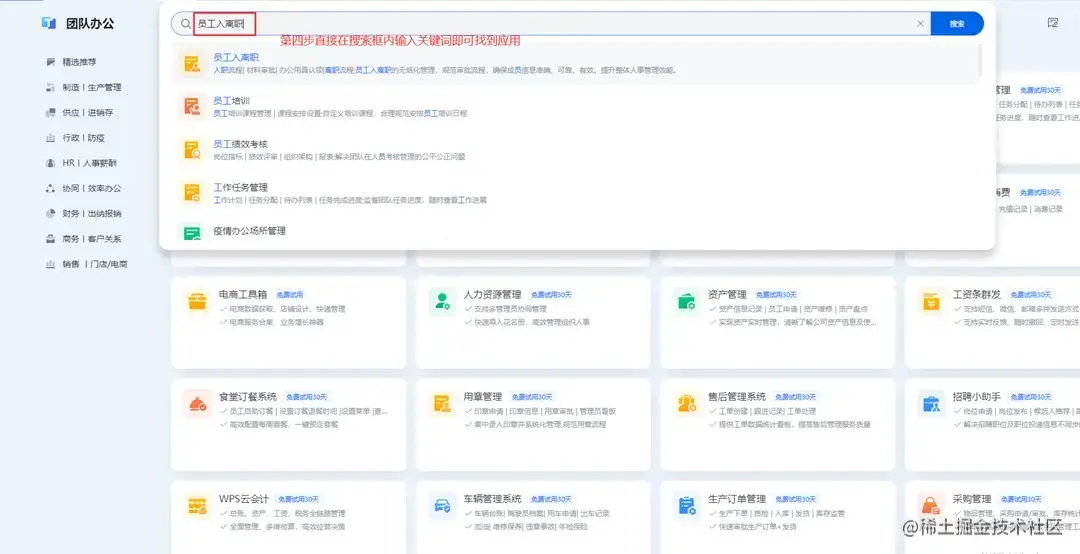This screenshot has height=554, width=1080.
Task: Click the 售后管理系统 app icon
Action: pyautogui.click(x=687, y=404)
